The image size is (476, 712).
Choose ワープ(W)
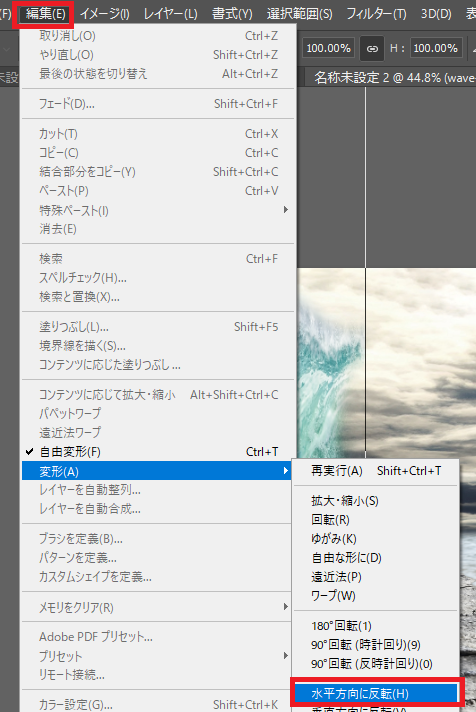[x=376, y=596]
